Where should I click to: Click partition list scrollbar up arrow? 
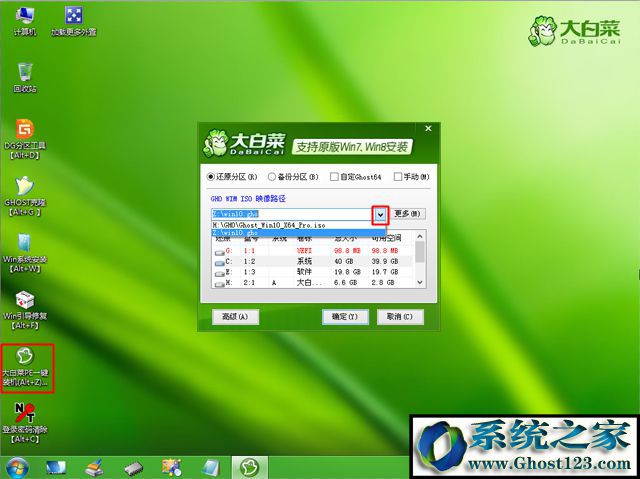click(x=420, y=236)
